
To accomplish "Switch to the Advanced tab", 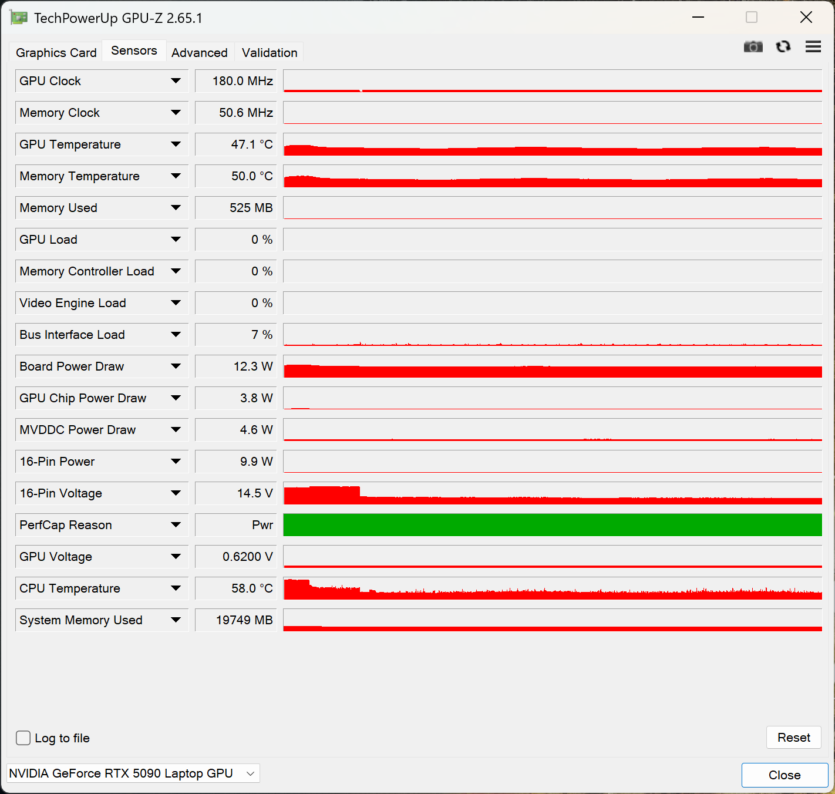I will coord(199,52).
